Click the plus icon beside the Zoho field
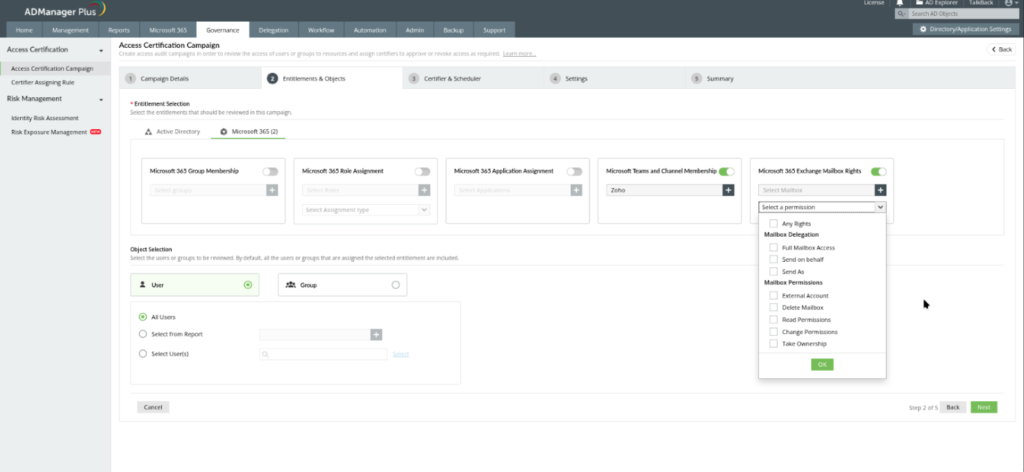The height and width of the screenshot is (472, 1024). [x=728, y=190]
